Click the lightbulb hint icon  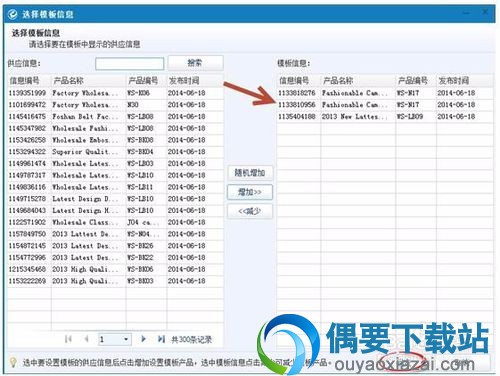click(13, 362)
